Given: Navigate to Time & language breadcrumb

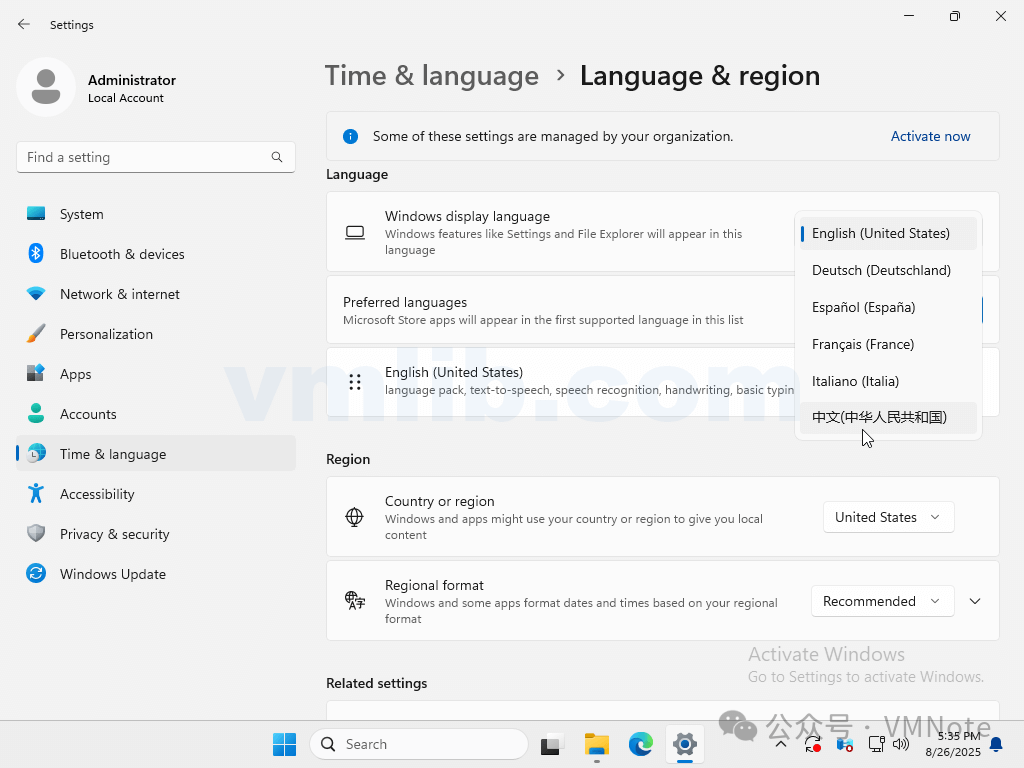Looking at the screenshot, I should 432,76.
